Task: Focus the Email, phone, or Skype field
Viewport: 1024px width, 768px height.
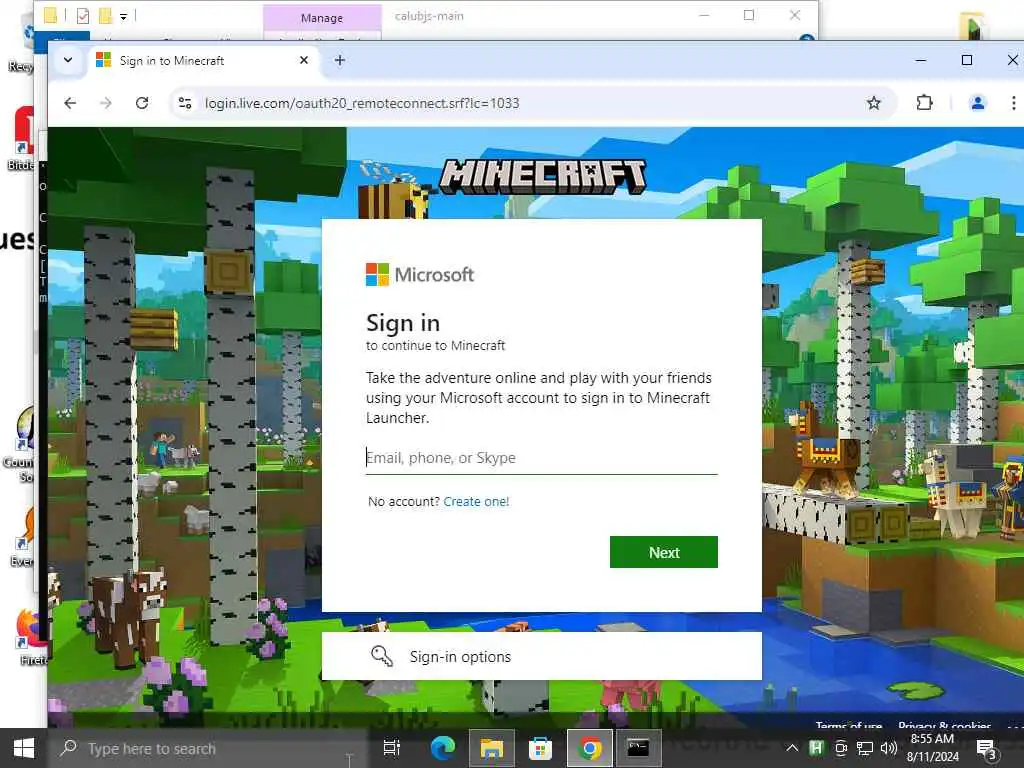Action: (x=541, y=458)
